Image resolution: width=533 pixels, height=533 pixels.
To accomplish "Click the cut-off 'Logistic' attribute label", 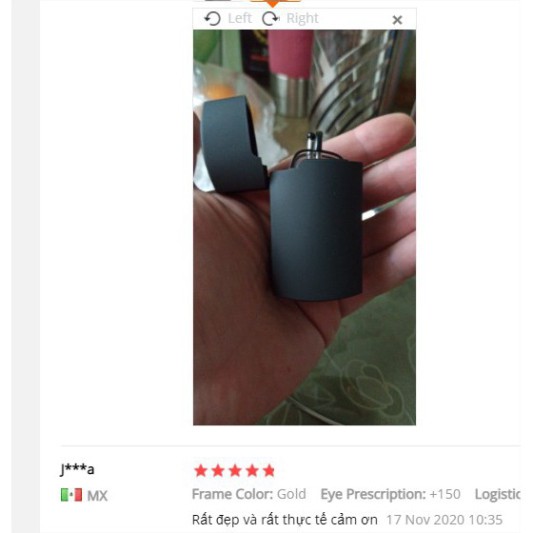I will (497, 495).
